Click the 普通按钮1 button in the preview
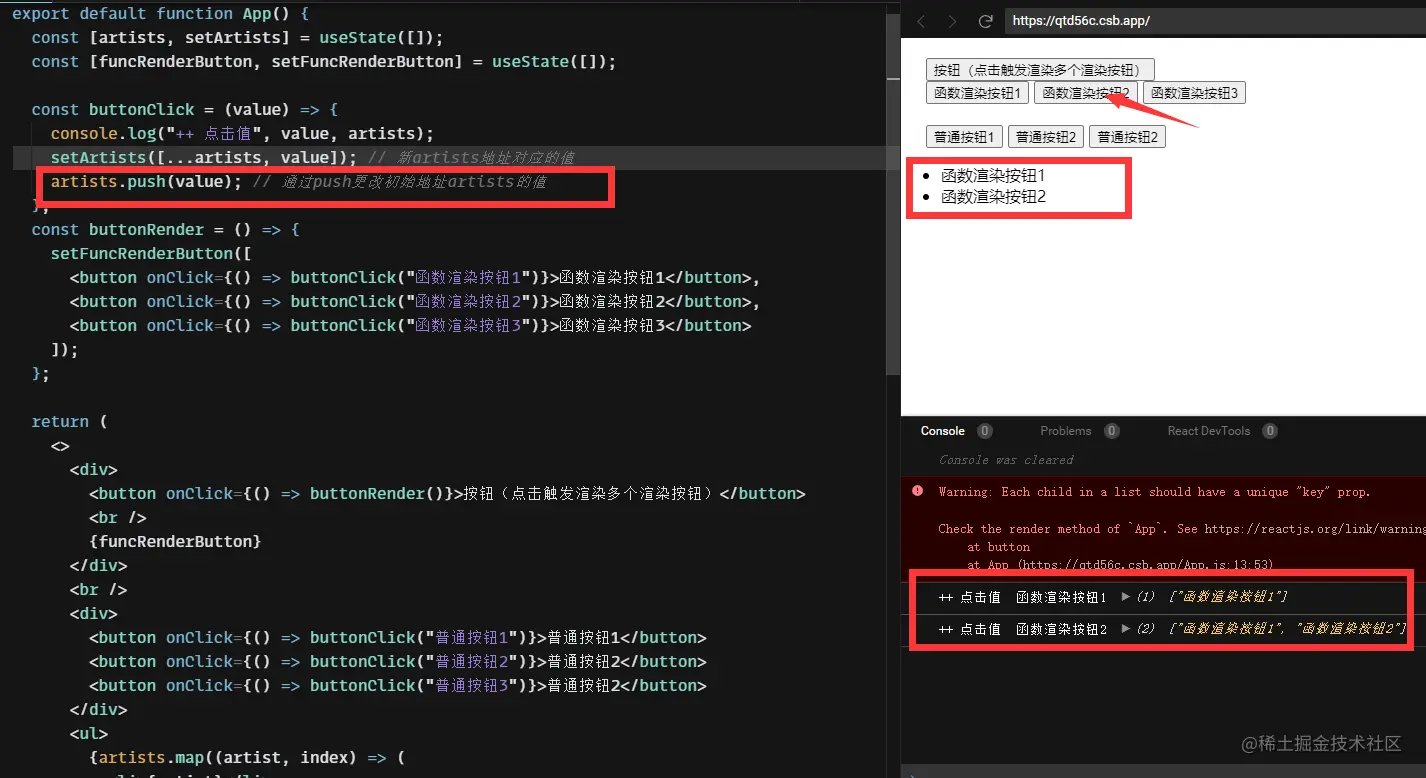 (x=964, y=137)
